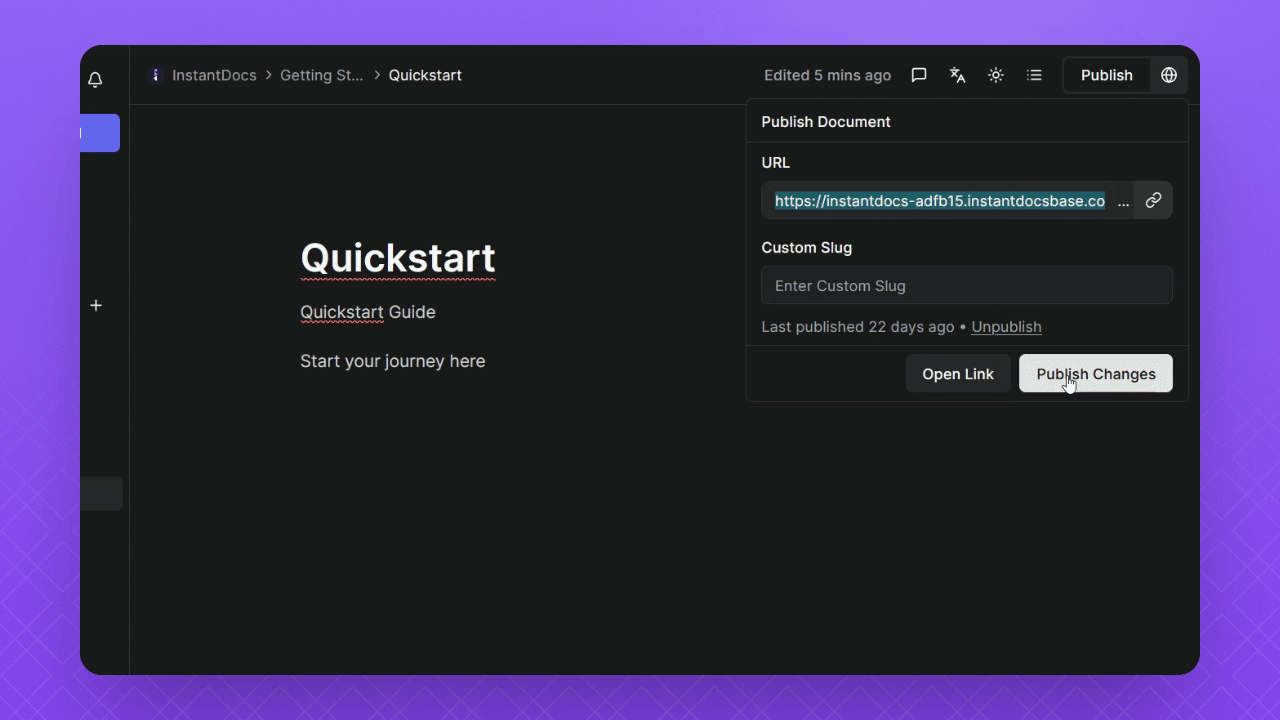
Task: Open the translate language icon
Action: (x=957, y=75)
